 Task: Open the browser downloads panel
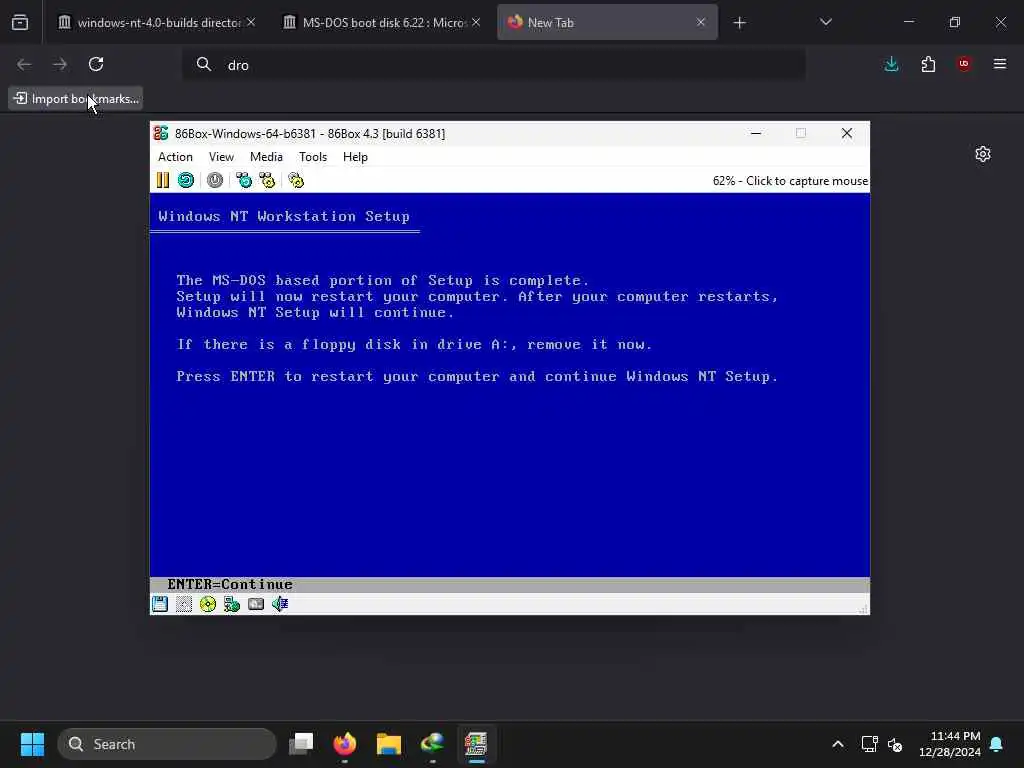tap(891, 64)
